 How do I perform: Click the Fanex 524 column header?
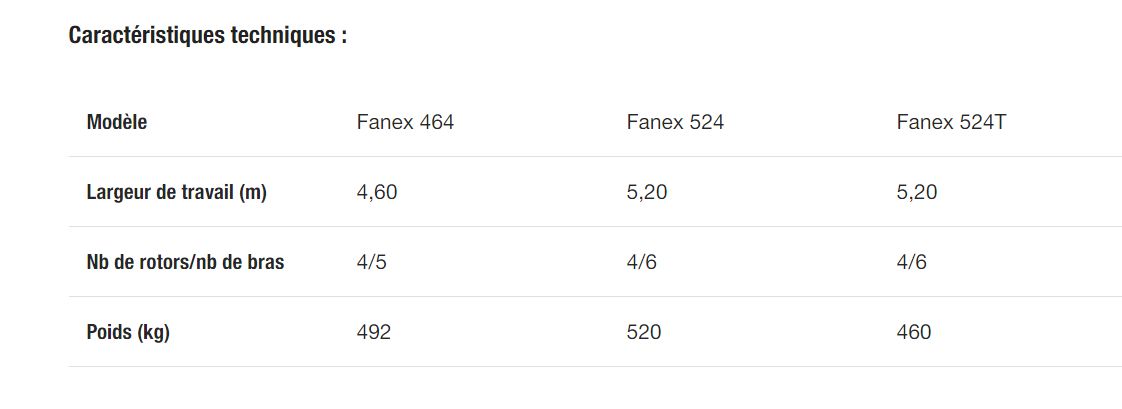click(675, 122)
